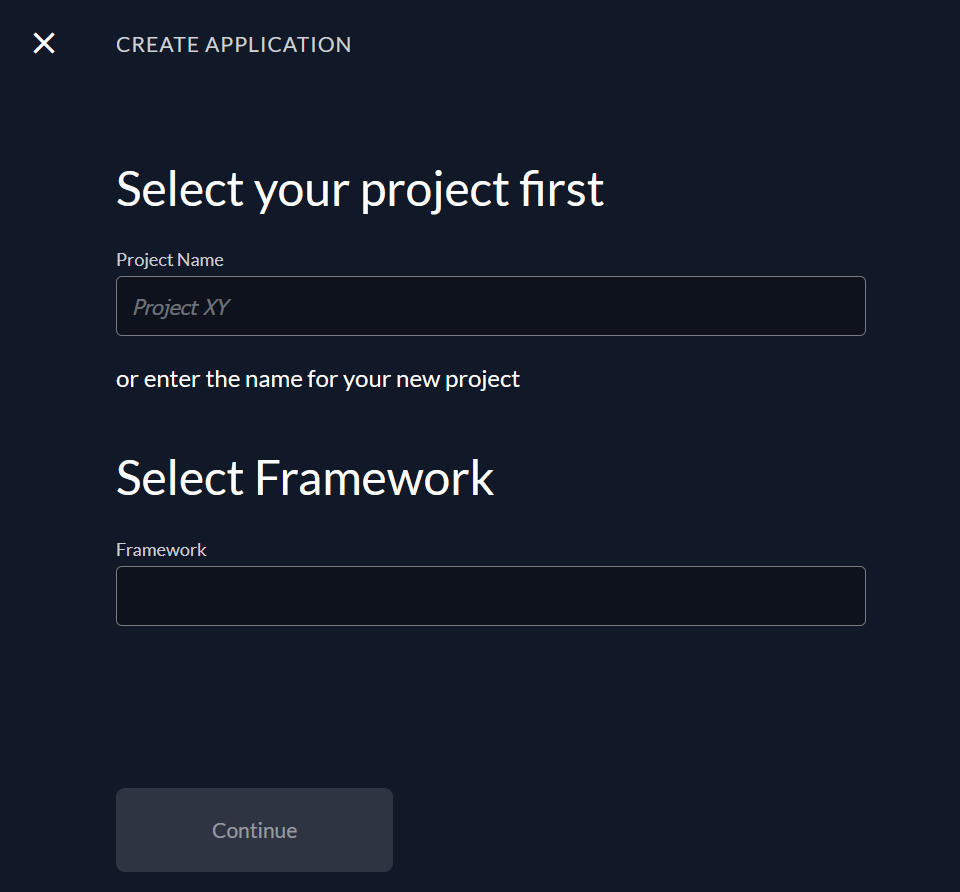Close the Create Application dialog
Viewport: 960px width, 892px height.
(44, 43)
